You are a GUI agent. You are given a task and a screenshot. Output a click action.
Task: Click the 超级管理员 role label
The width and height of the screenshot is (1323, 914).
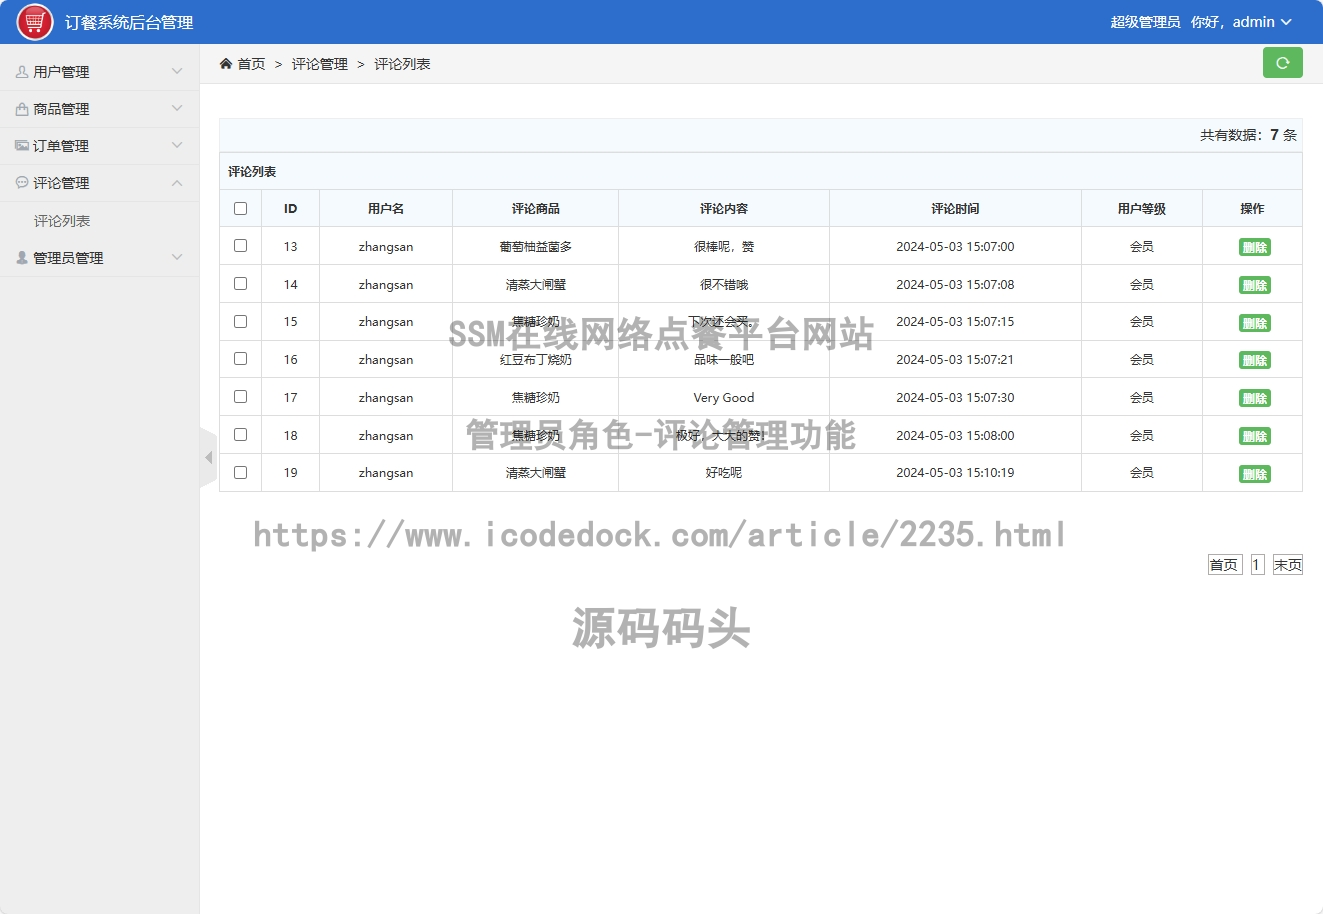click(x=1145, y=22)
